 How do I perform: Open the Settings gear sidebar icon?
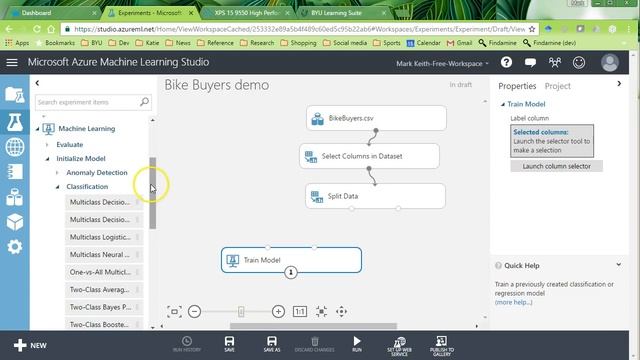(15, 247)
